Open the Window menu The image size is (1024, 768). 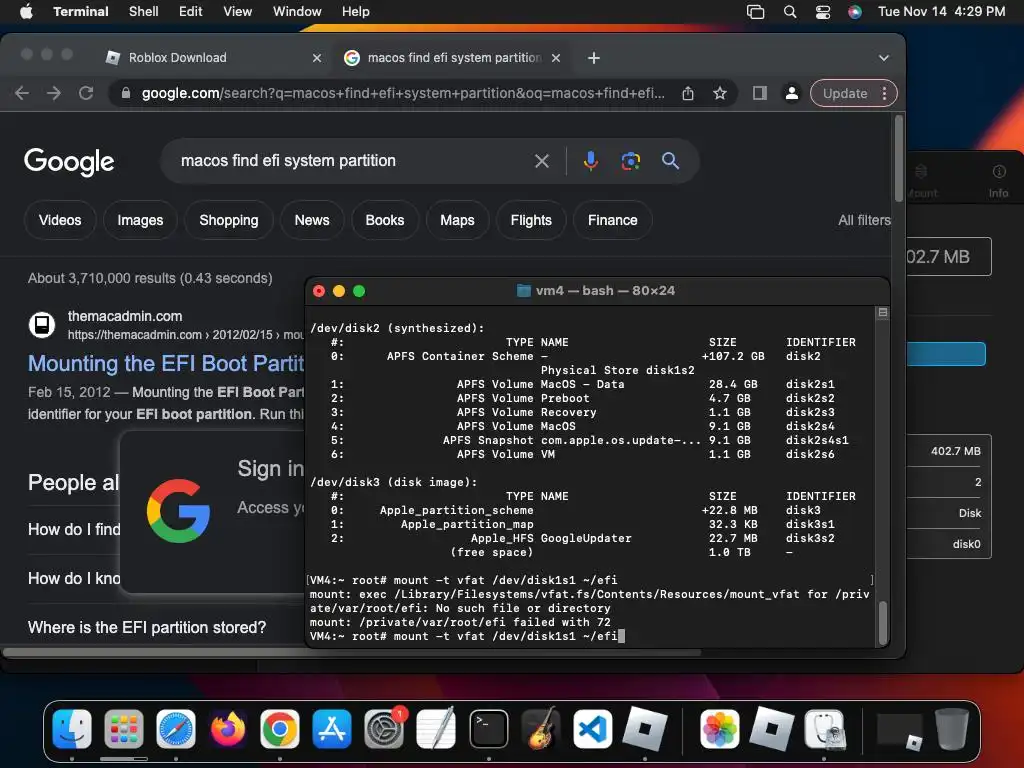click(296, 11)
